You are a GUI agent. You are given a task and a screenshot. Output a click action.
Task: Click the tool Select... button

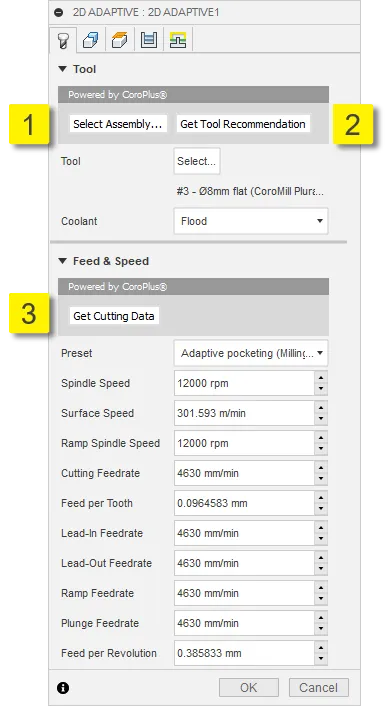[x=197, y=161]
